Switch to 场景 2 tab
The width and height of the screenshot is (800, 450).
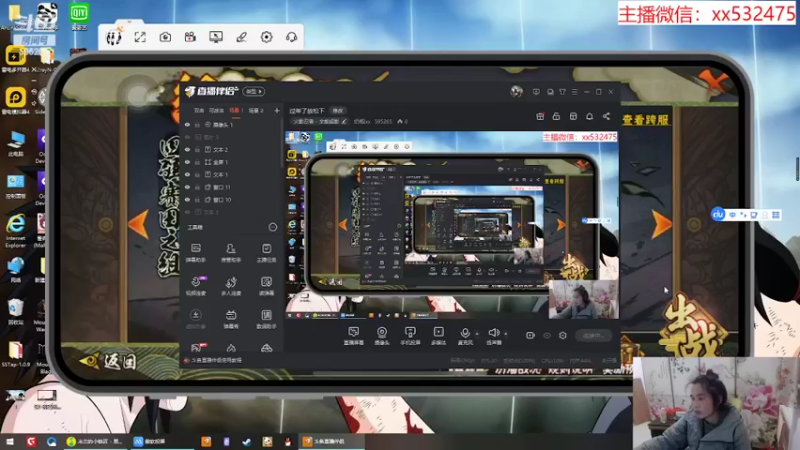[x=256, y=110]
